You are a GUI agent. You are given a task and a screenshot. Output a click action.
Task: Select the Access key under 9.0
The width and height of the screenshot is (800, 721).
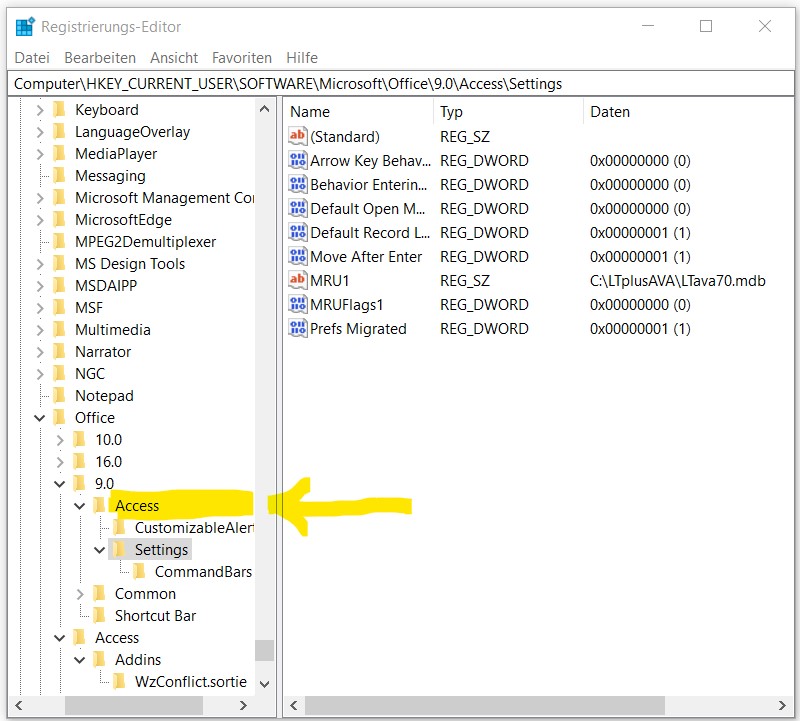coord(137,505)
